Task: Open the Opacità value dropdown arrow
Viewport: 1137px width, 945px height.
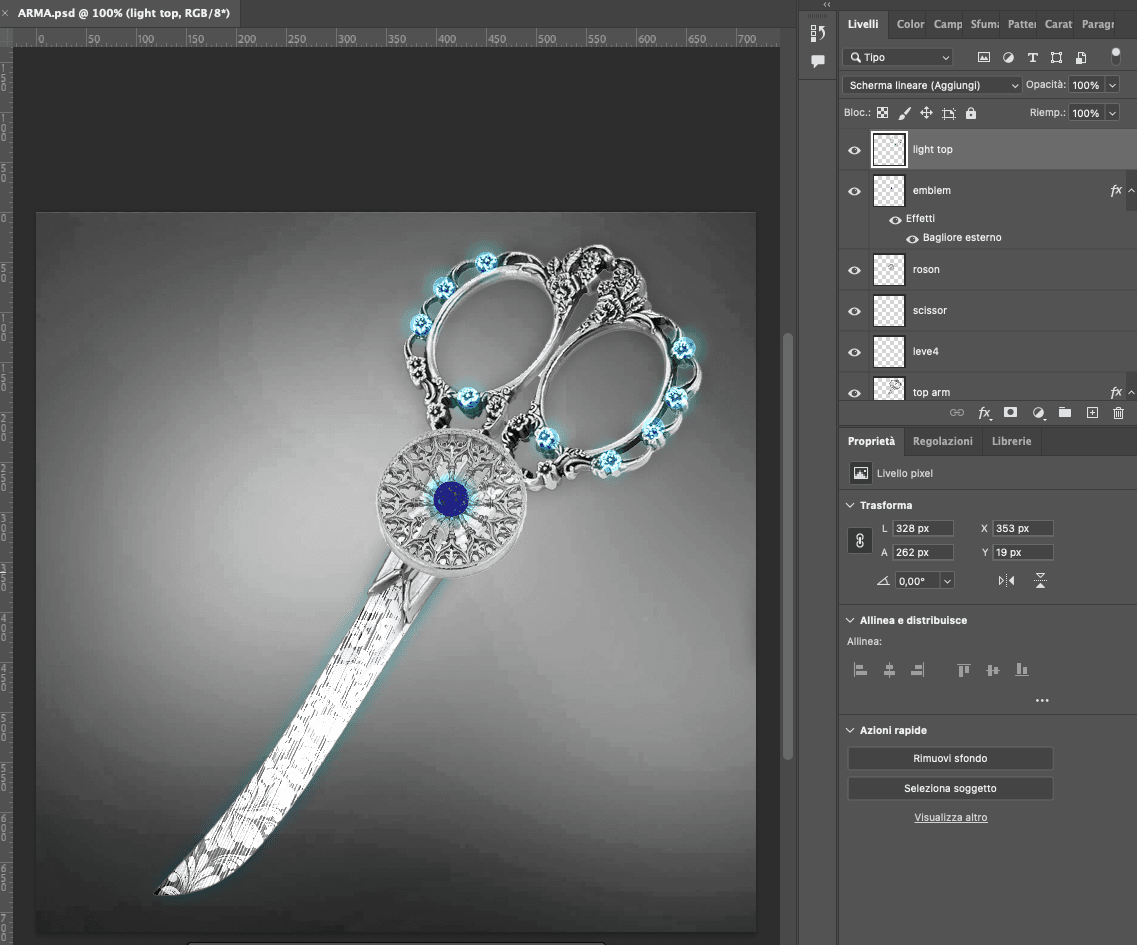Action: pos(1112,85)
